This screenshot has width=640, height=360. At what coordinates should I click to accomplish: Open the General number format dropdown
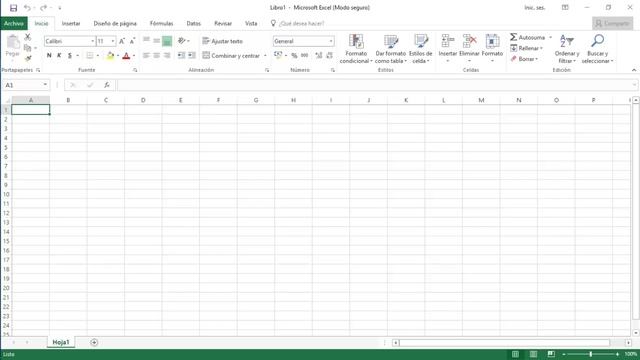331,41
